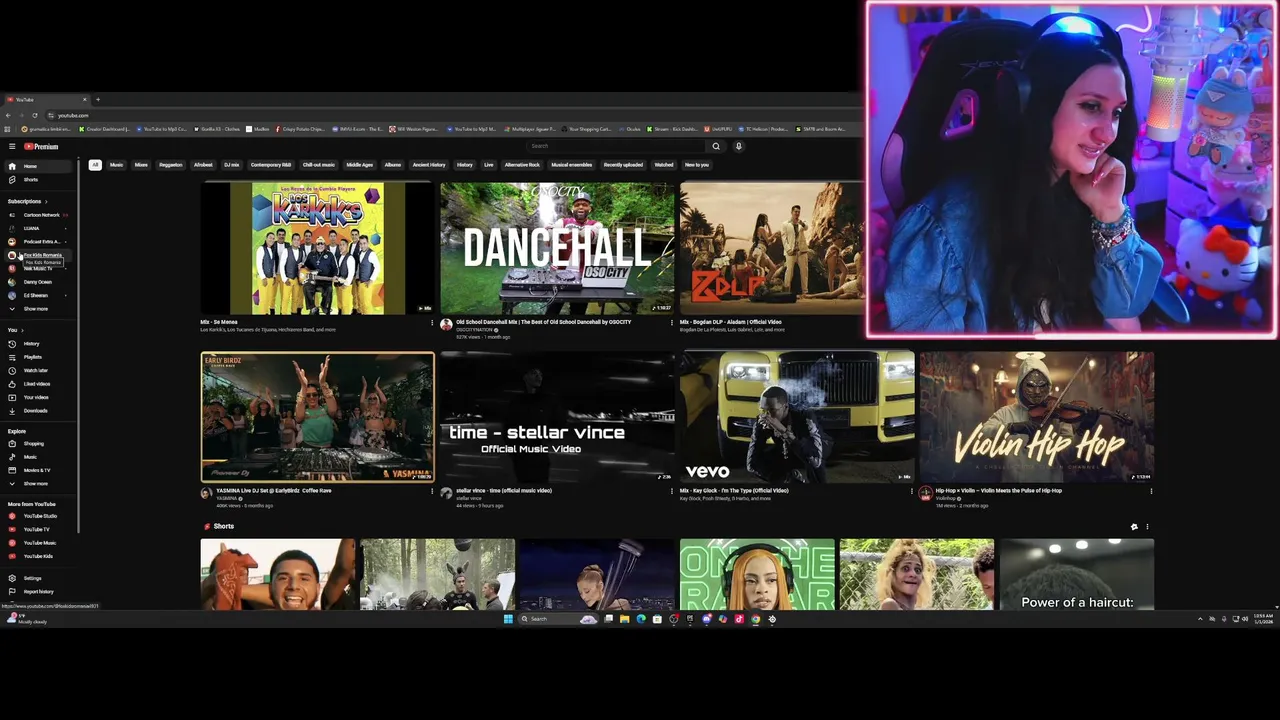The height and width of the screenshot is (720, 1280).
Task: Open Fox Kids Romania subscription
Action: click(40, 255)
